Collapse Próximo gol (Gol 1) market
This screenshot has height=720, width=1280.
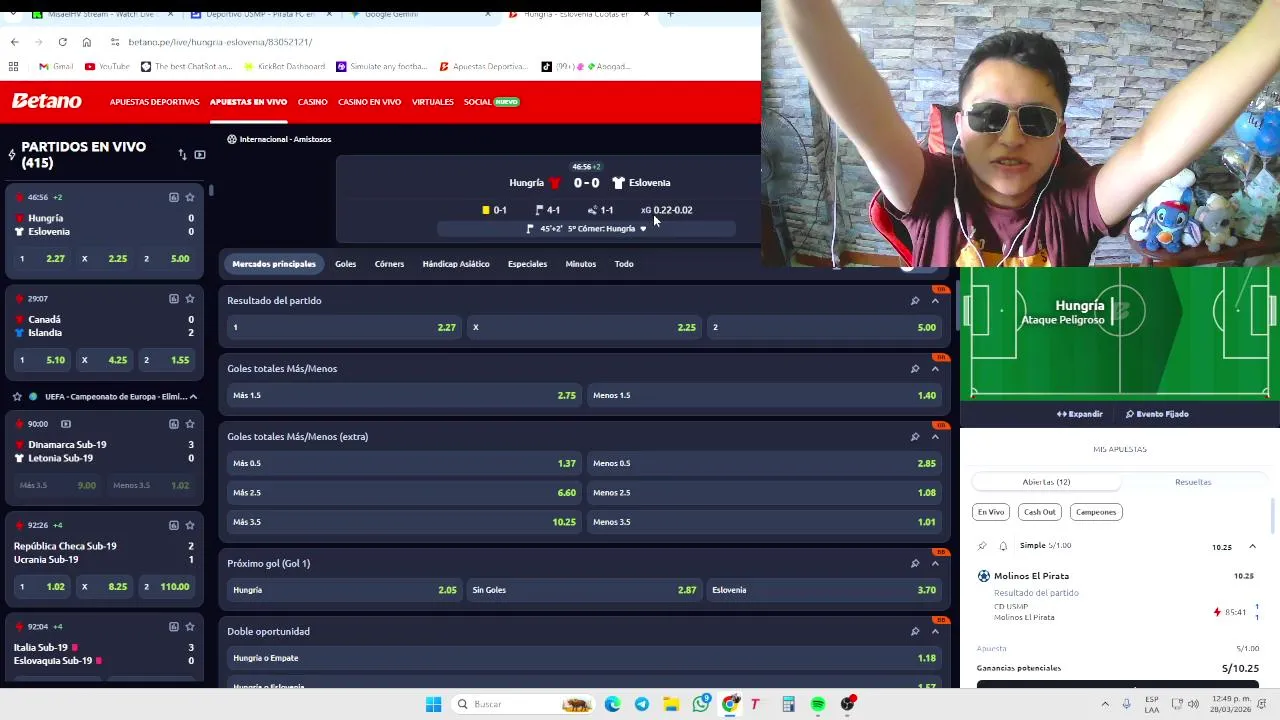[x=935, y=563]
